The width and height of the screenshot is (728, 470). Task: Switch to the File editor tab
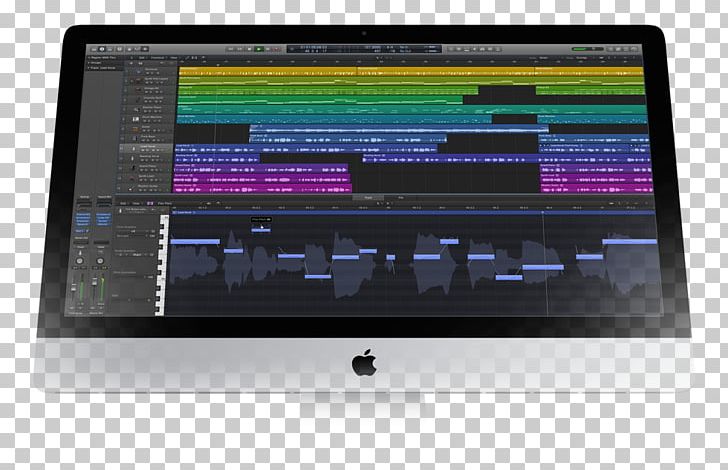coord(401,197)
